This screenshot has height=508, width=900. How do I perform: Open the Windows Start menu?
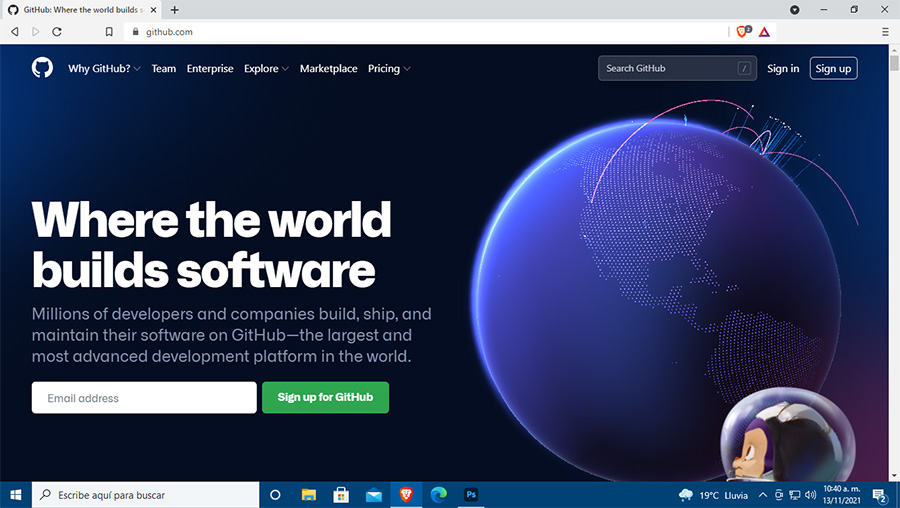tap(15, 495)
